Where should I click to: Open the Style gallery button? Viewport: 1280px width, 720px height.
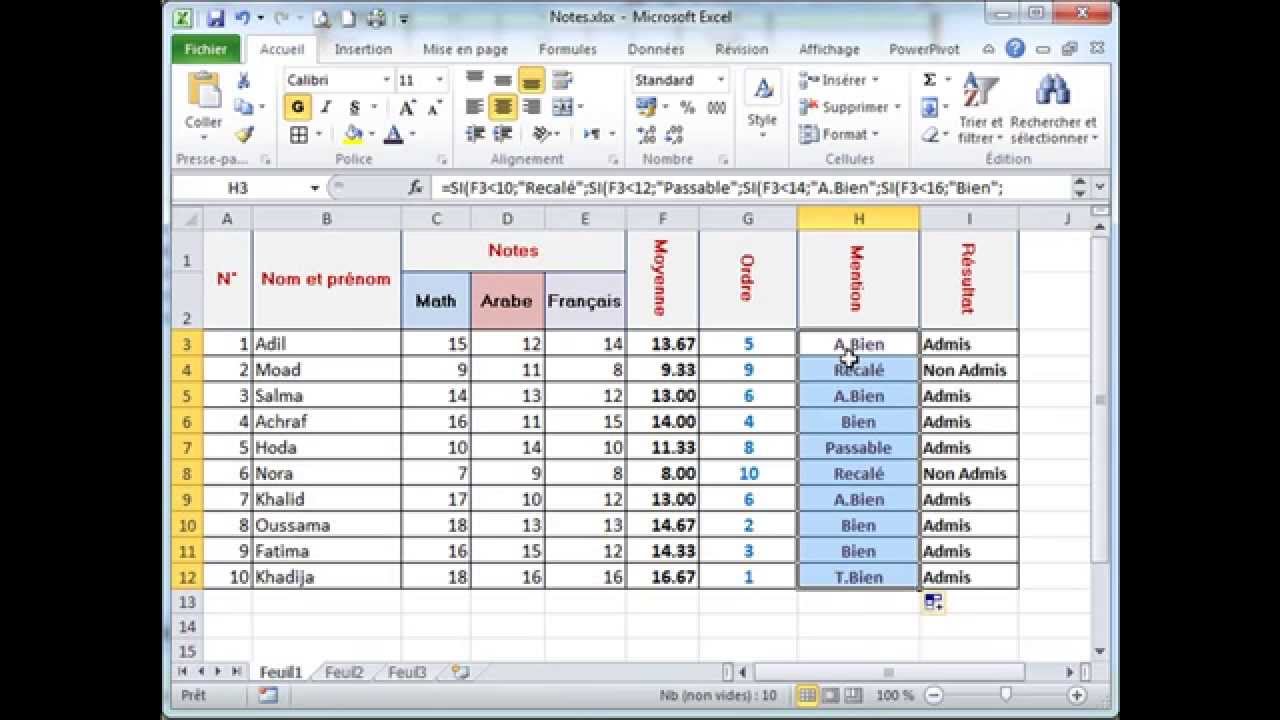pos(762,105)
